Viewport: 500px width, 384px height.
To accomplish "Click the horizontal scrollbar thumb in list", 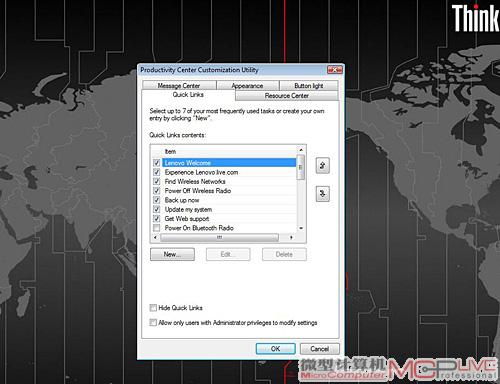I will (x=219, y=237).
